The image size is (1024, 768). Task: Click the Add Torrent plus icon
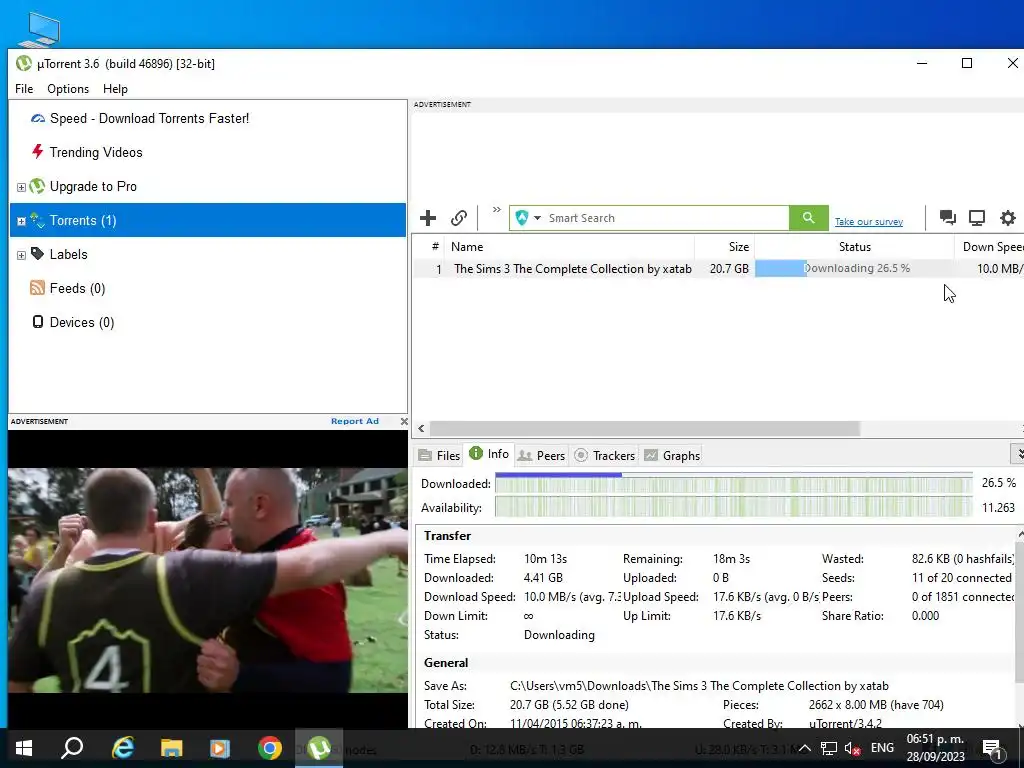[x=428, y=218]
